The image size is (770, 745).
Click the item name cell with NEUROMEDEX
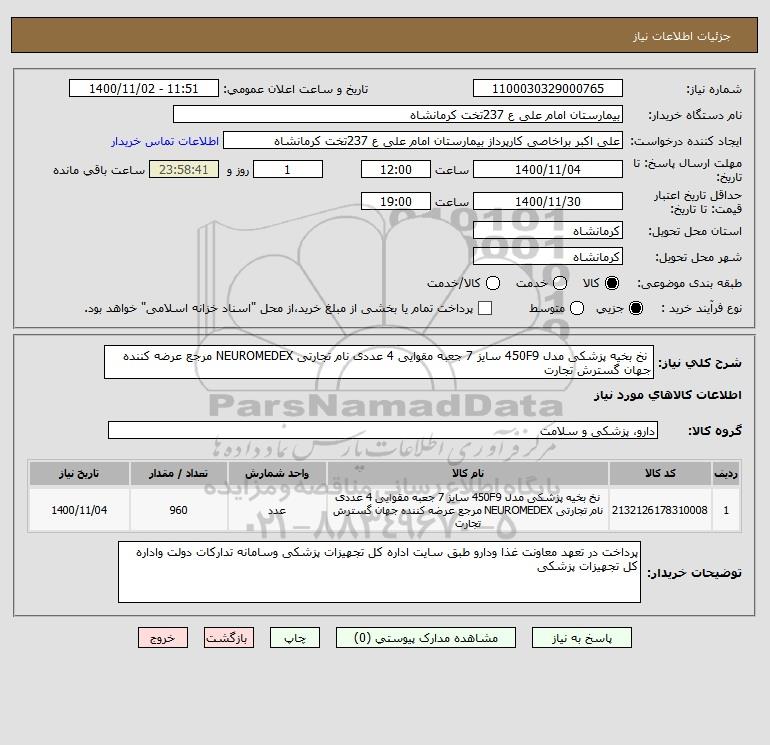[468, 510]
